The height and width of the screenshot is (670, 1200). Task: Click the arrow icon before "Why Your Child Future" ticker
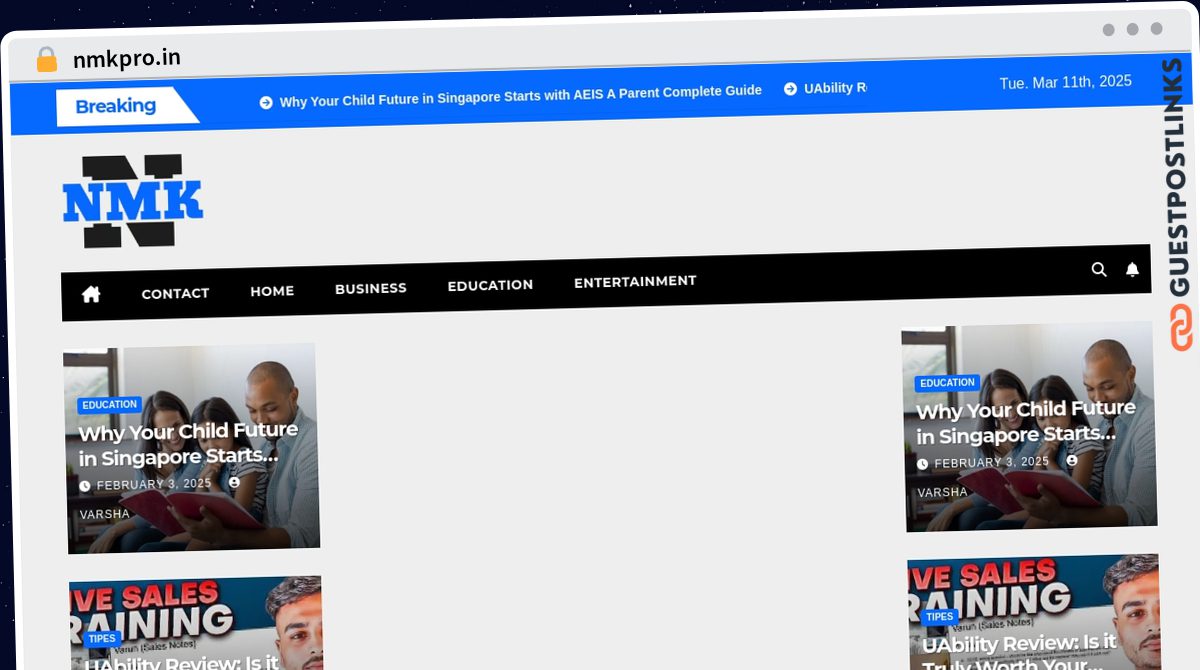click(266, 102)
